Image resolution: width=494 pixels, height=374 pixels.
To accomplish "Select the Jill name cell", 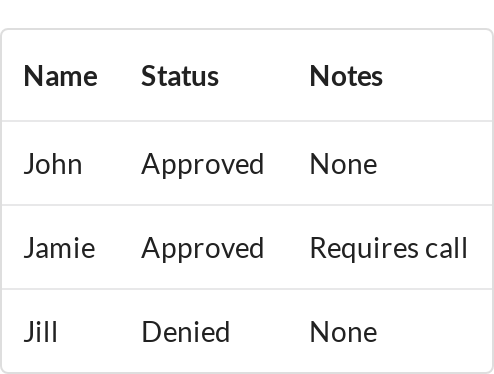I will 41,332.
